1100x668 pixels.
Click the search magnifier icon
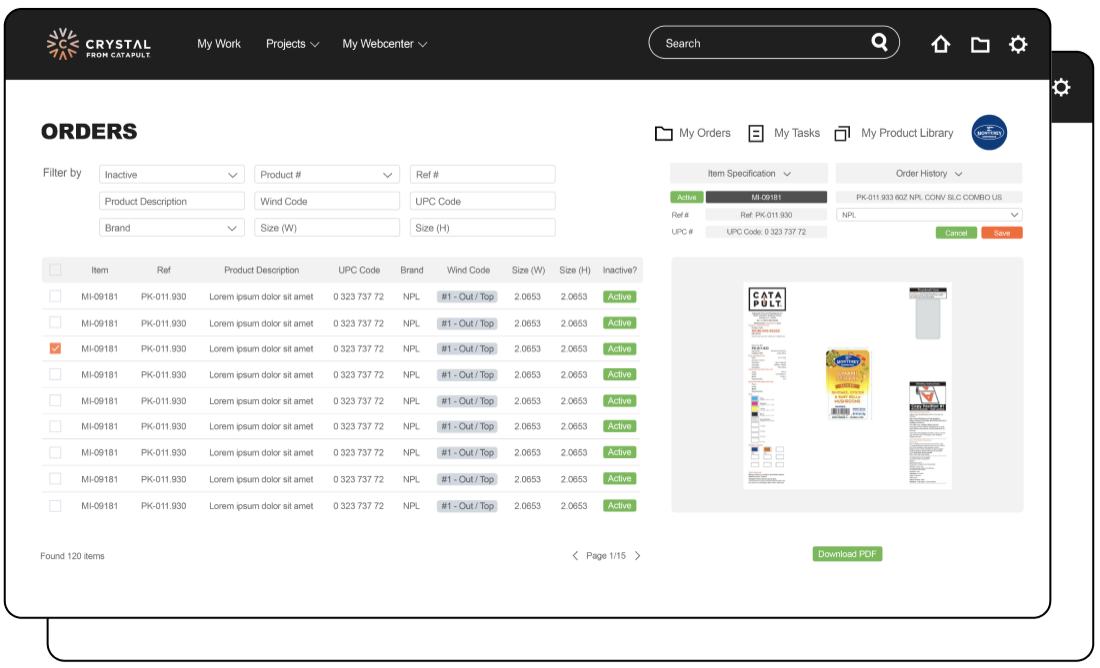tap(879, 42)
